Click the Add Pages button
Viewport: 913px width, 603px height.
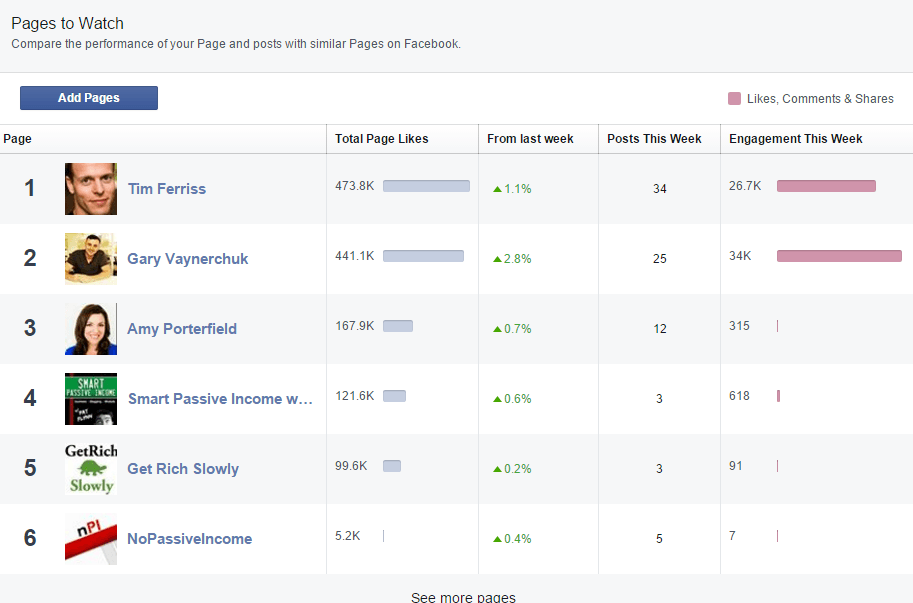point(89,98)
